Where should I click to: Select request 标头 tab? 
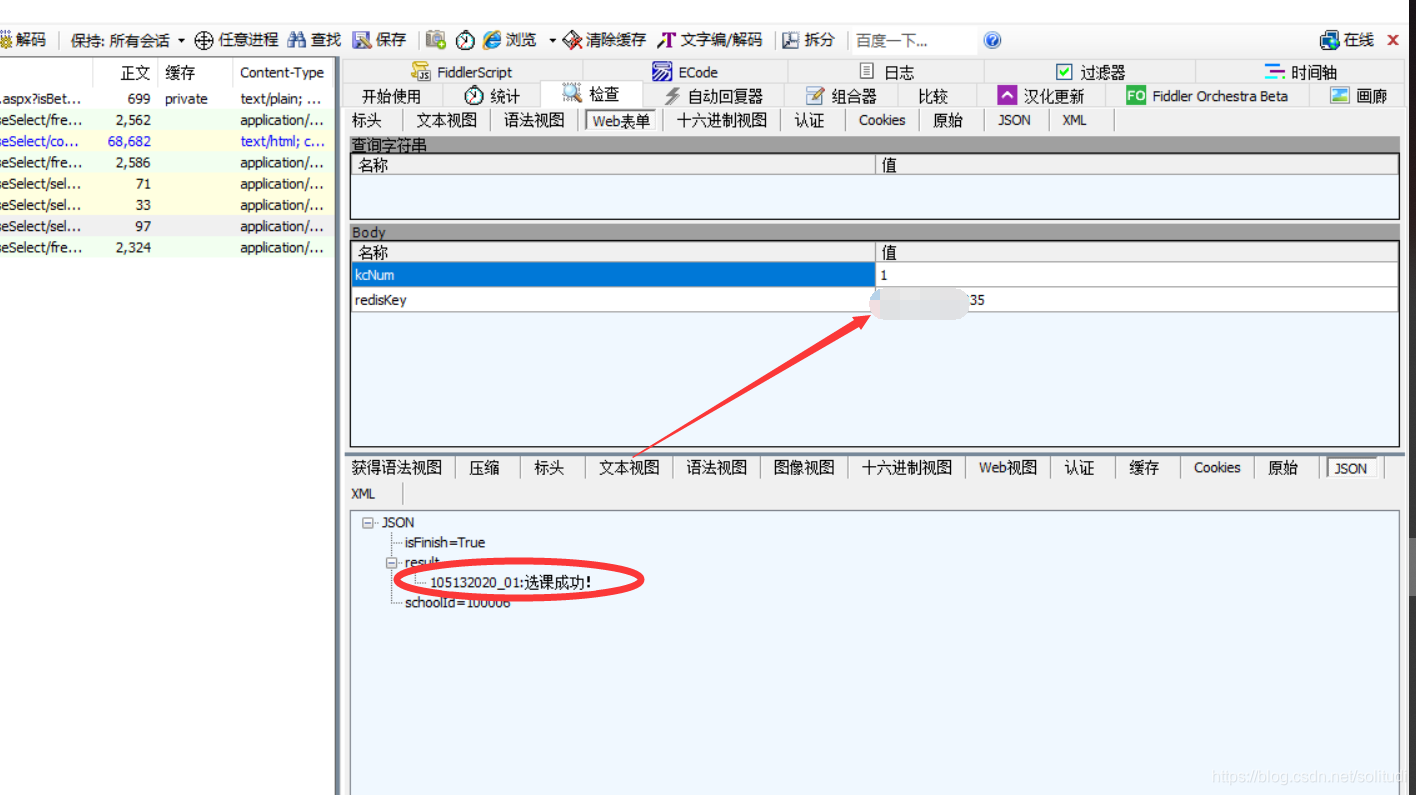click(367, 120)
